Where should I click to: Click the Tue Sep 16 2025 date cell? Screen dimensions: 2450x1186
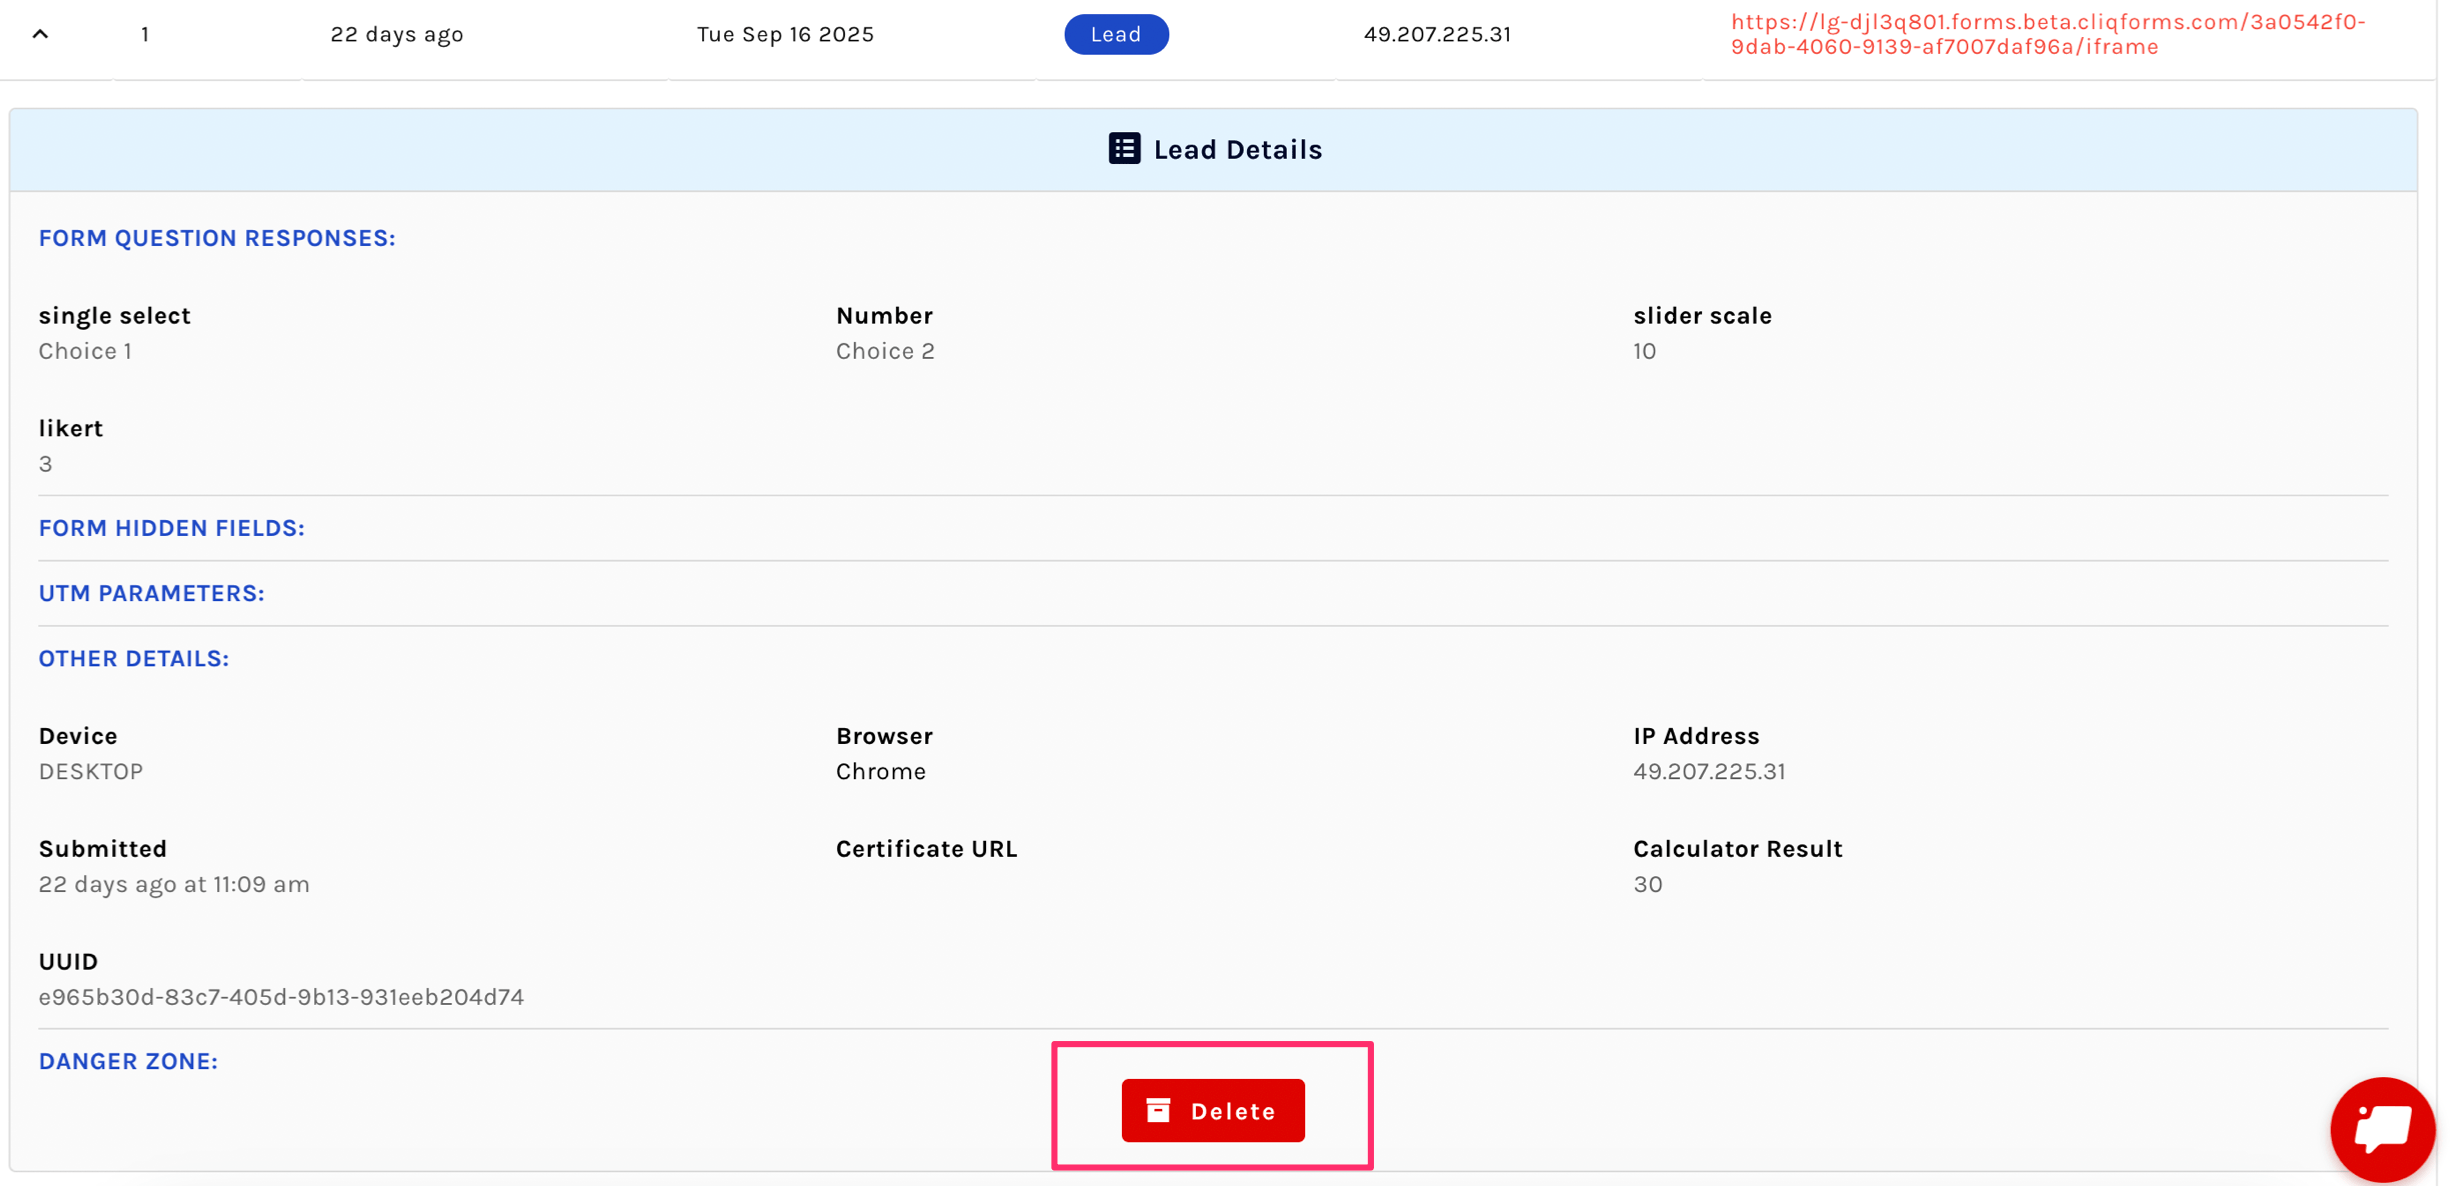pos(785,34)
